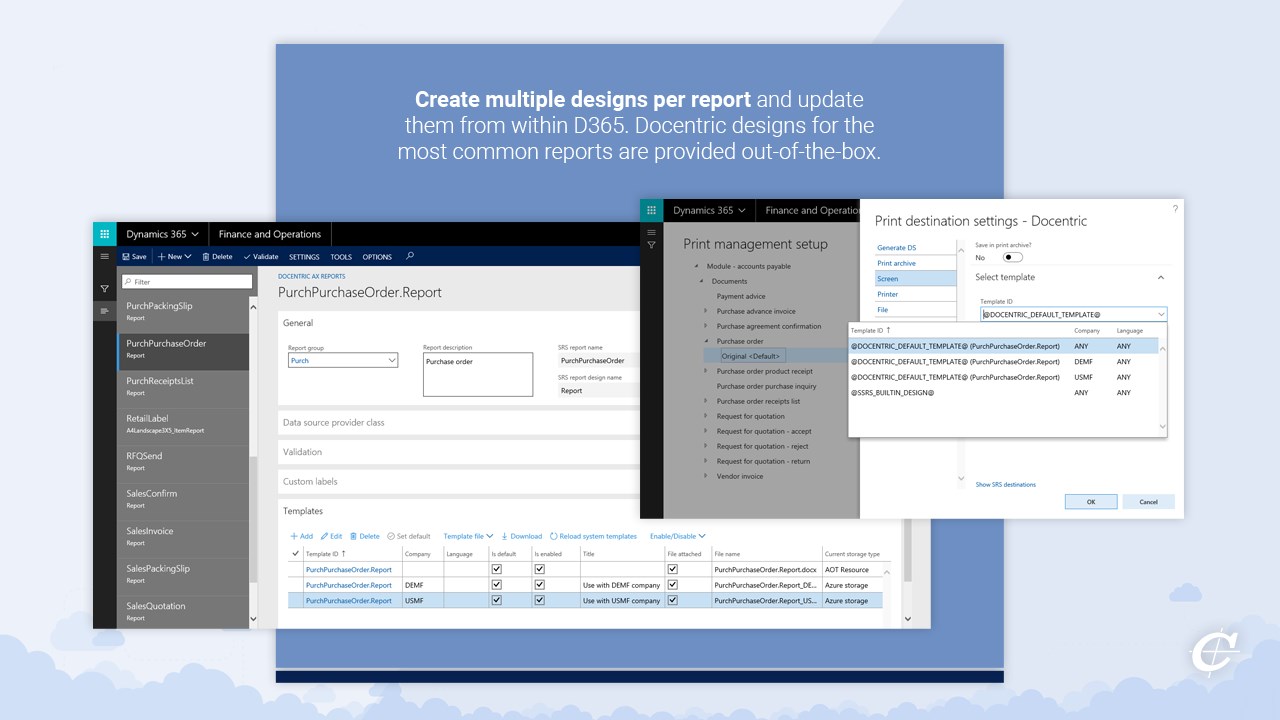Toggle hamburger navigation in Print management window
Screen dimensions: 1280x720
tap(651, 231)
